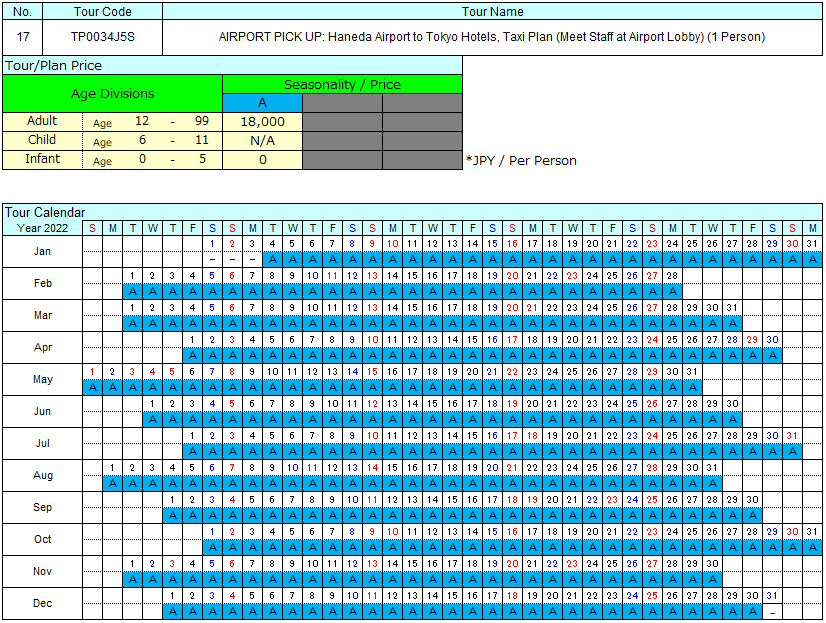Select the Jan month row label
This screenshot has width=826, height=623.
[x=42, y=251]
